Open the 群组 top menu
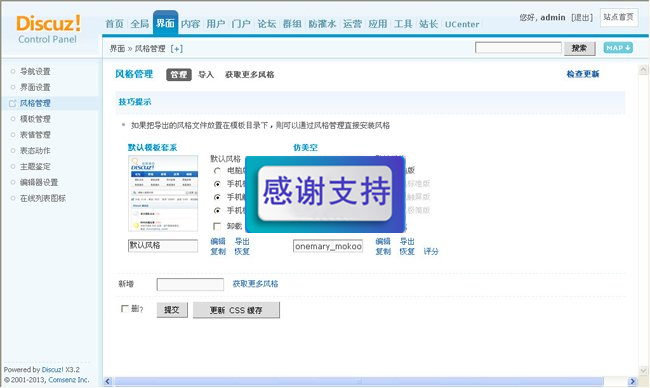 point(292,24)
